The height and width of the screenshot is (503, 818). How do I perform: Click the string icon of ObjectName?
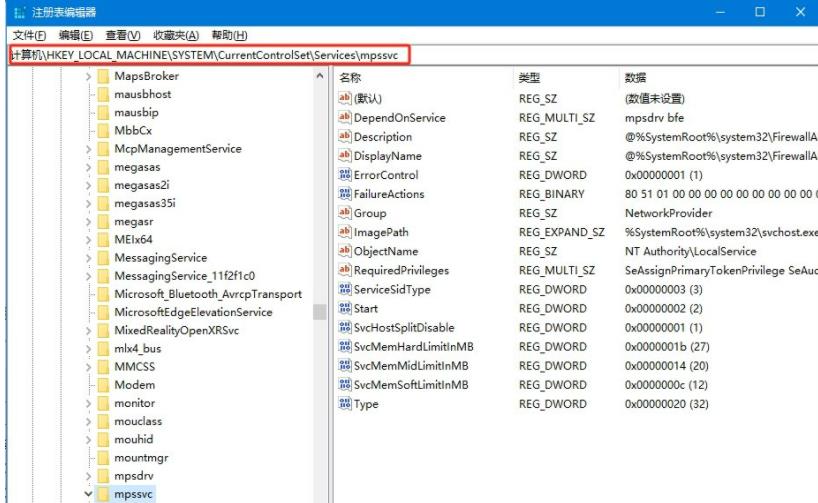click(344, 250)
